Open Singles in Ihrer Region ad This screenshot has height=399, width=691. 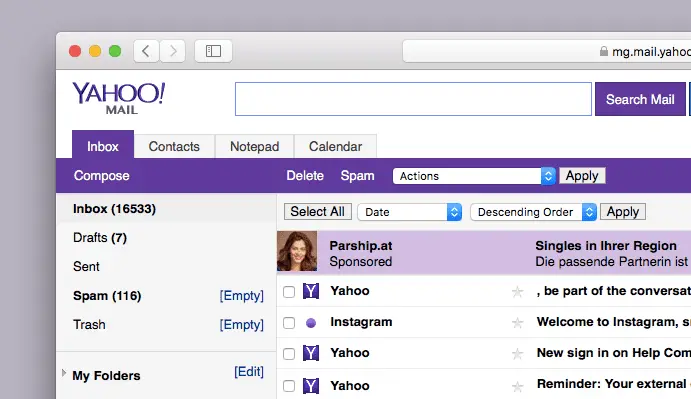606,246
